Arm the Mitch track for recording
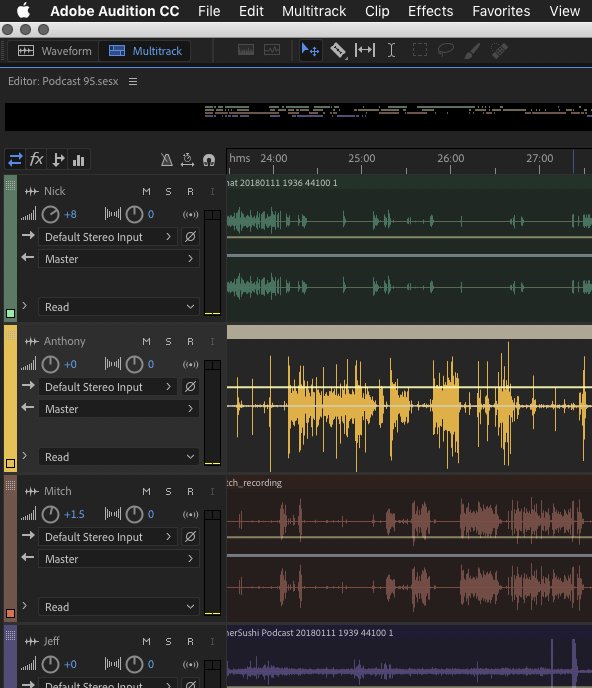 [190, 492]
